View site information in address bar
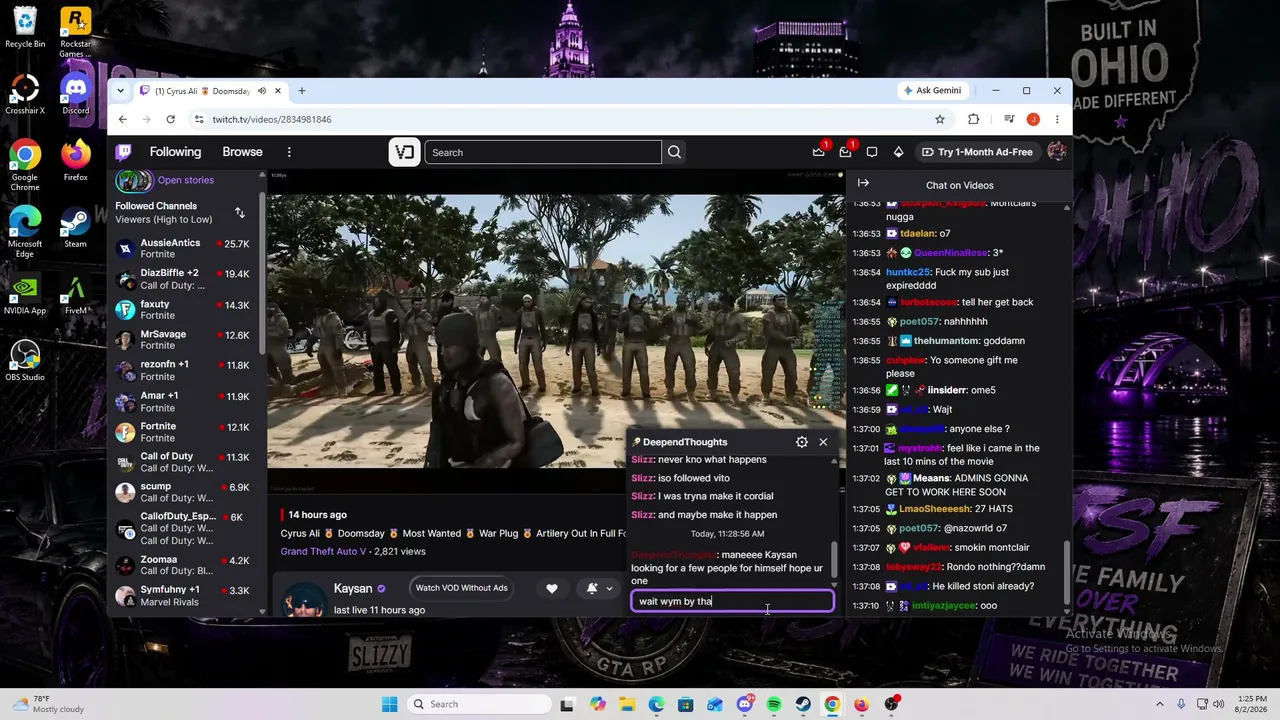Viewport: 1280px width, 720px height. pos(199,119)
